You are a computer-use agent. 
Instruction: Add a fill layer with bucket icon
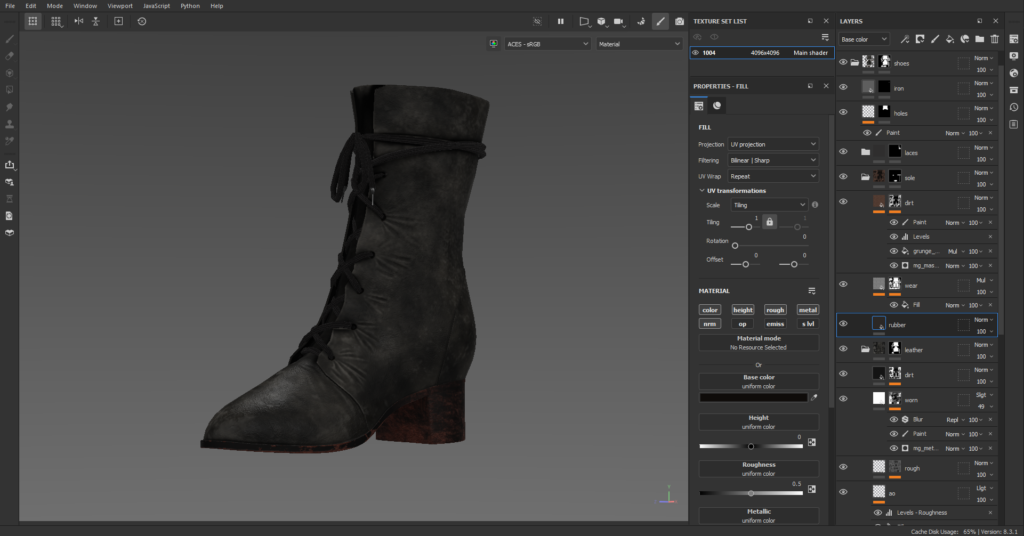950,39
